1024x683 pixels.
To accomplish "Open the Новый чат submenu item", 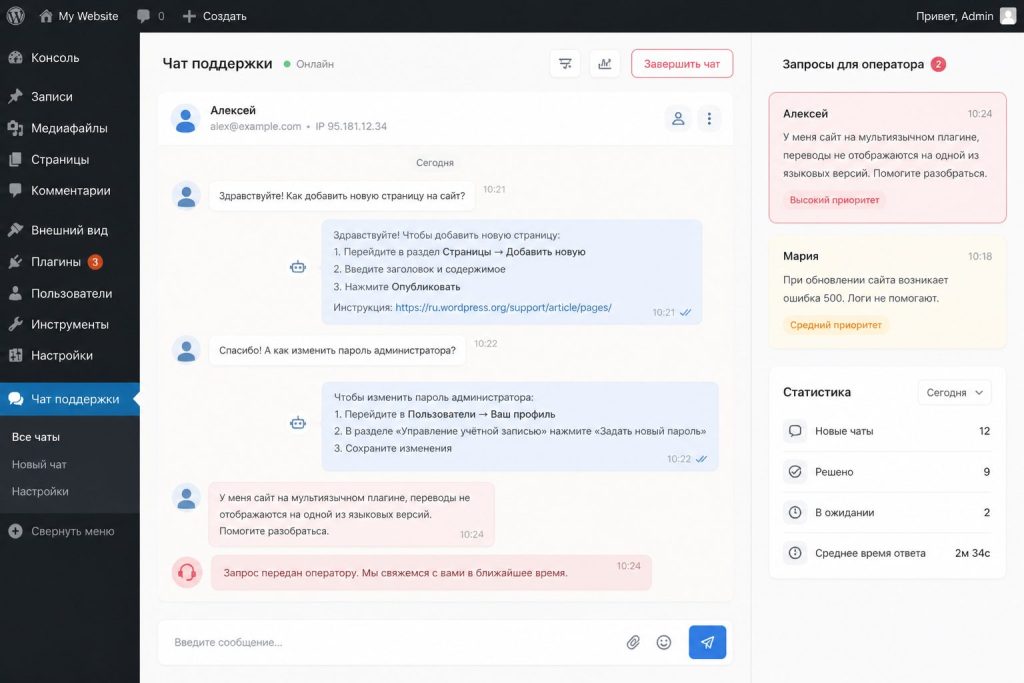I will pyautogui.click(x=39, y=464).
